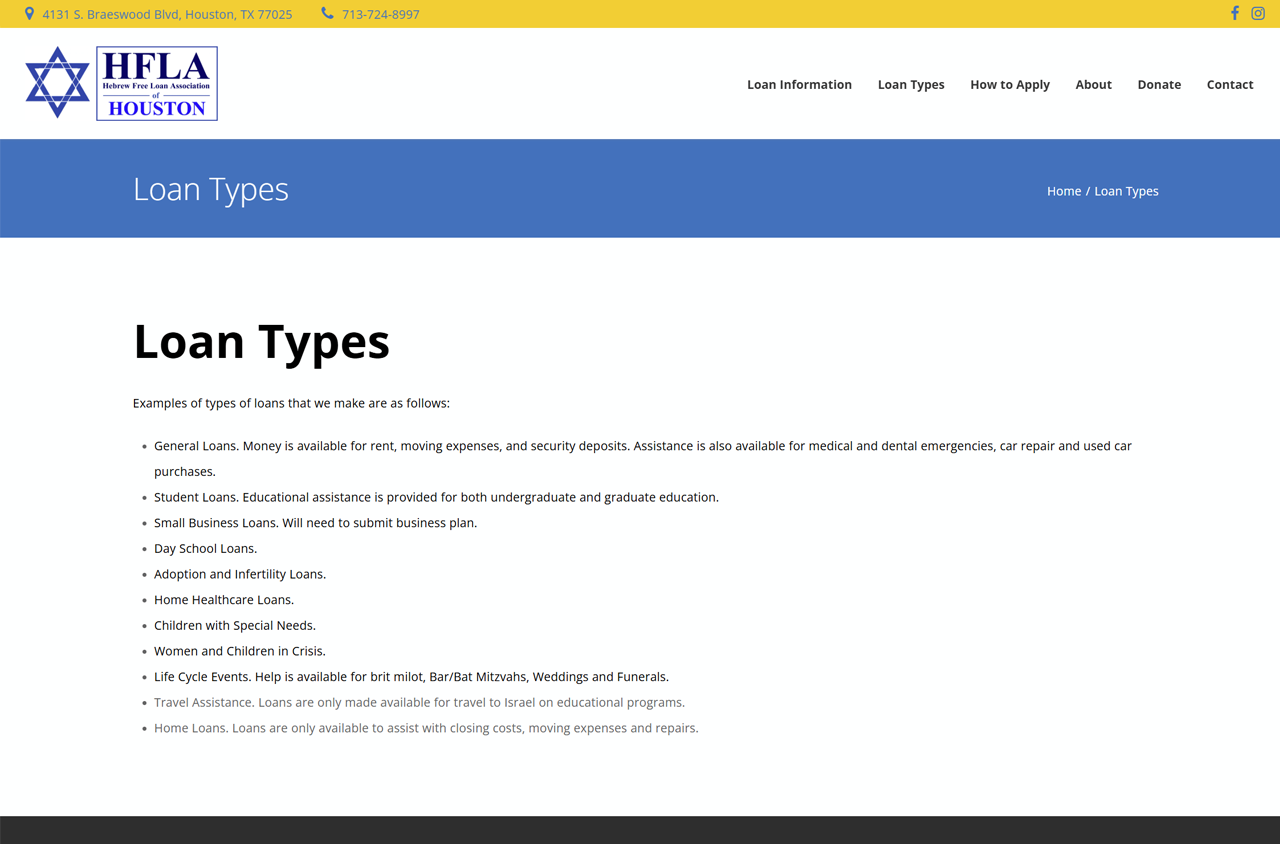
Task: Click the phone receiver icon in top bar
Action: (x=327, y=13)
